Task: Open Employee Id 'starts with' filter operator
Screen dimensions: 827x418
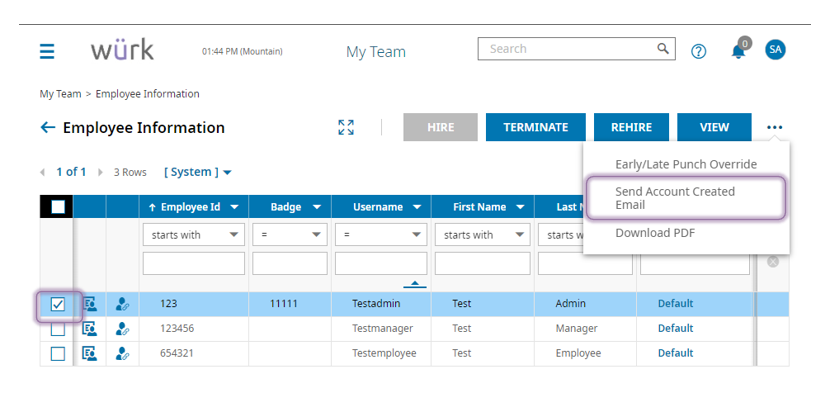Action: pos(194,235)
